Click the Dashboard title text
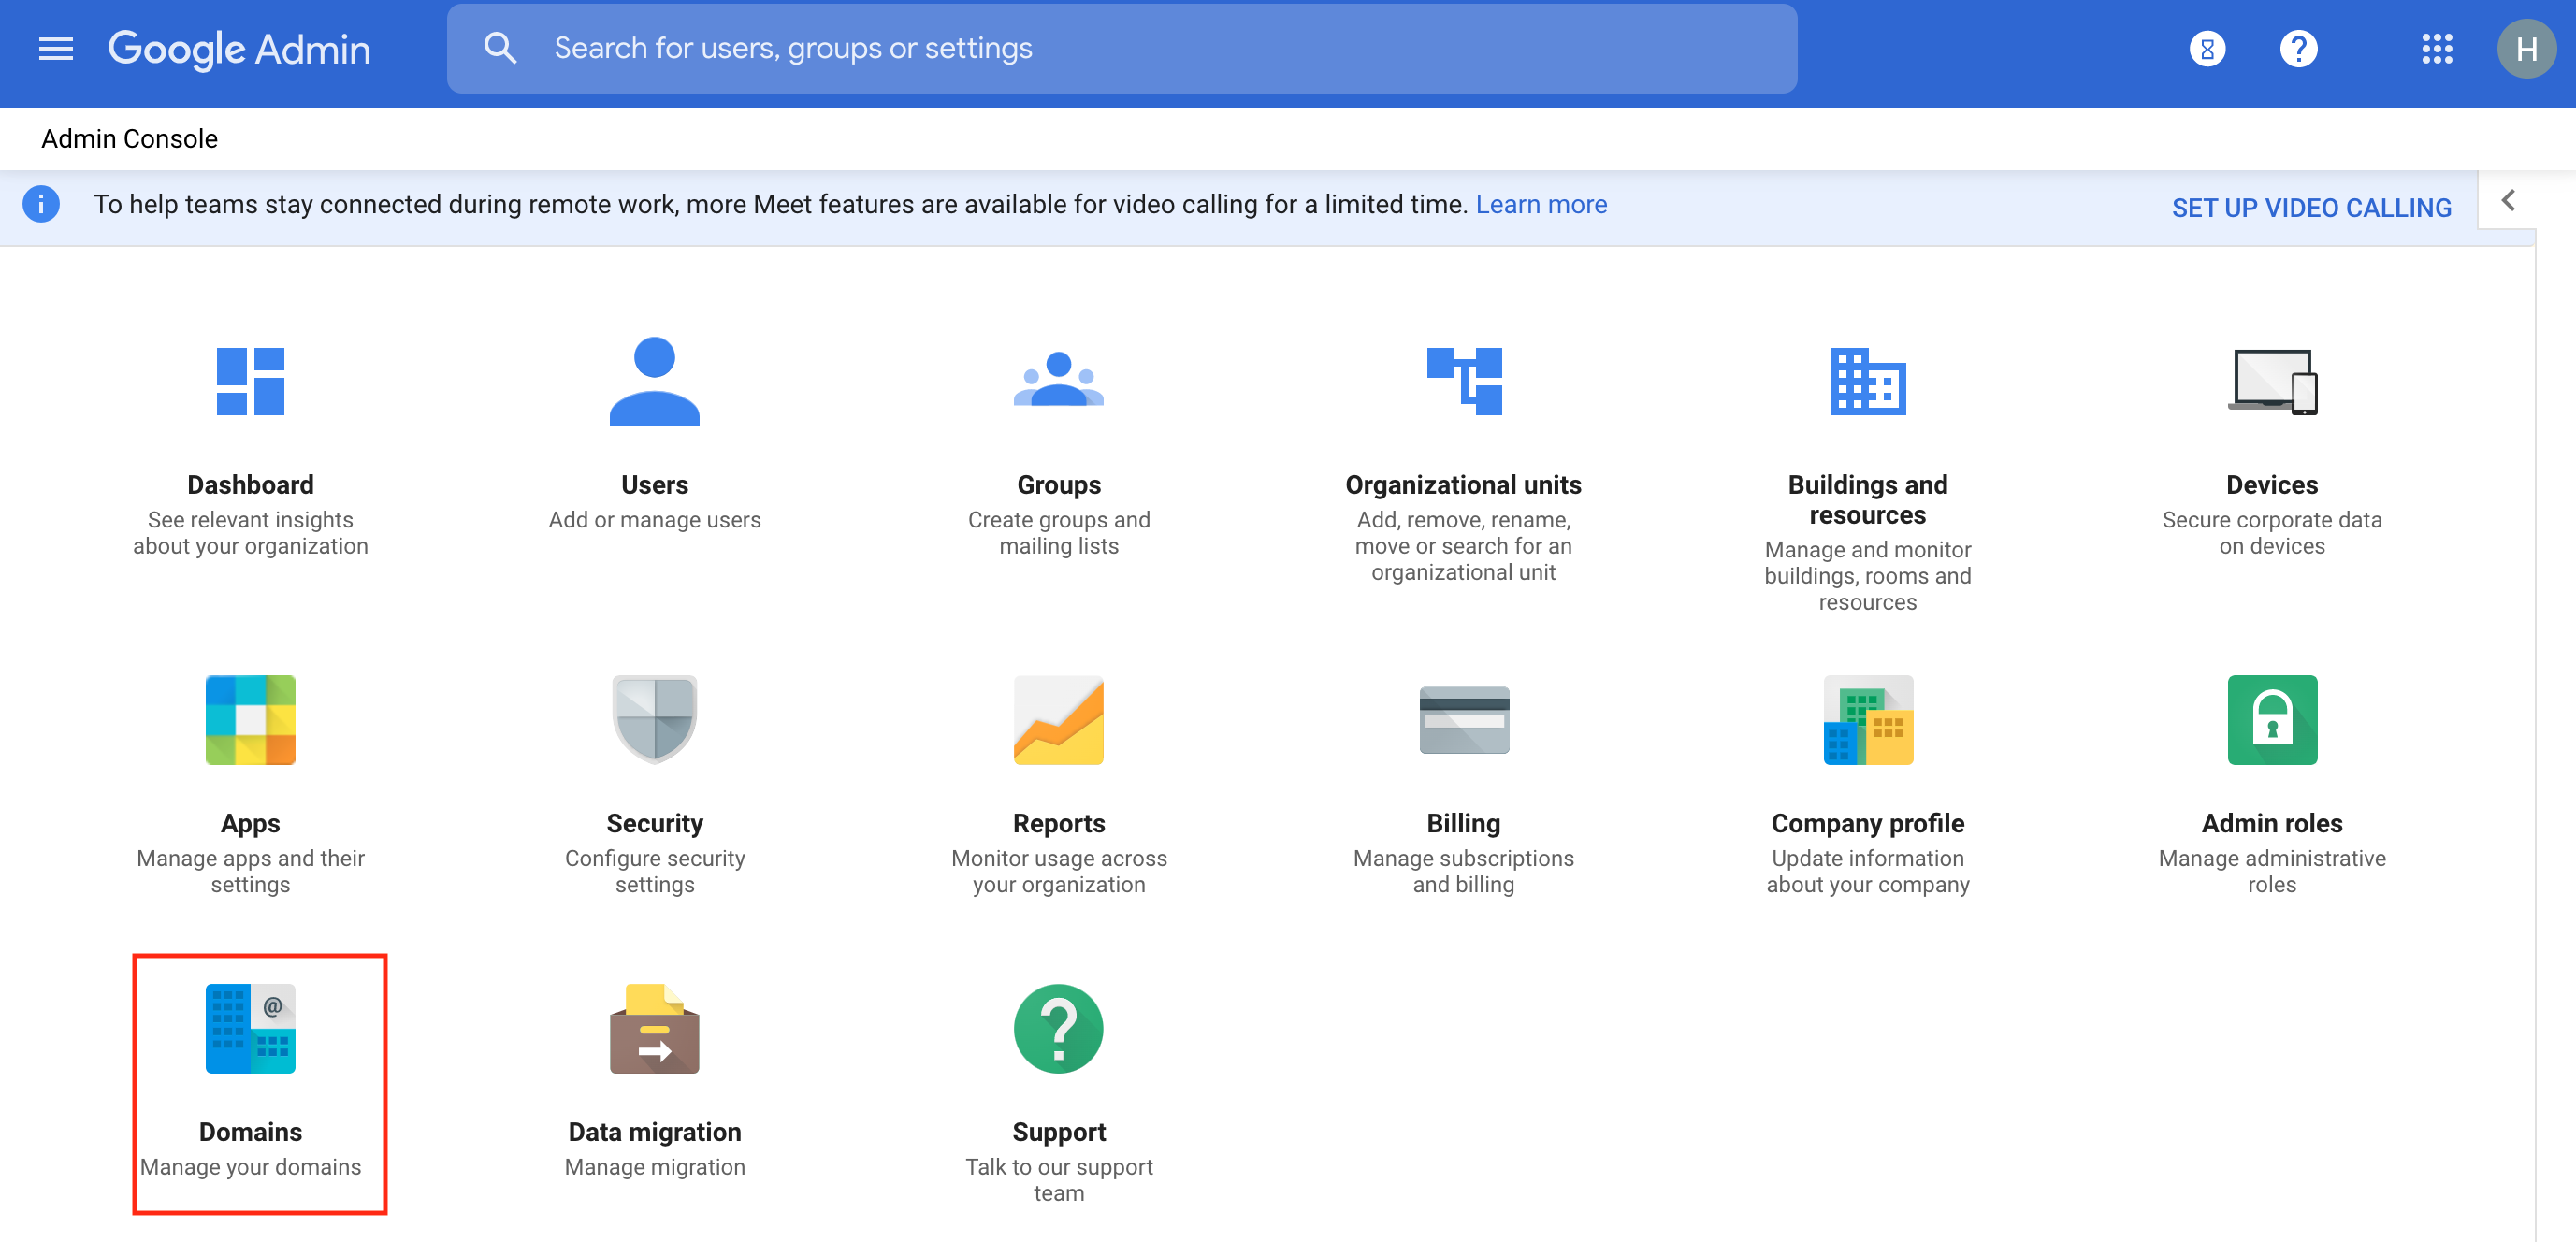 [250, 485]
